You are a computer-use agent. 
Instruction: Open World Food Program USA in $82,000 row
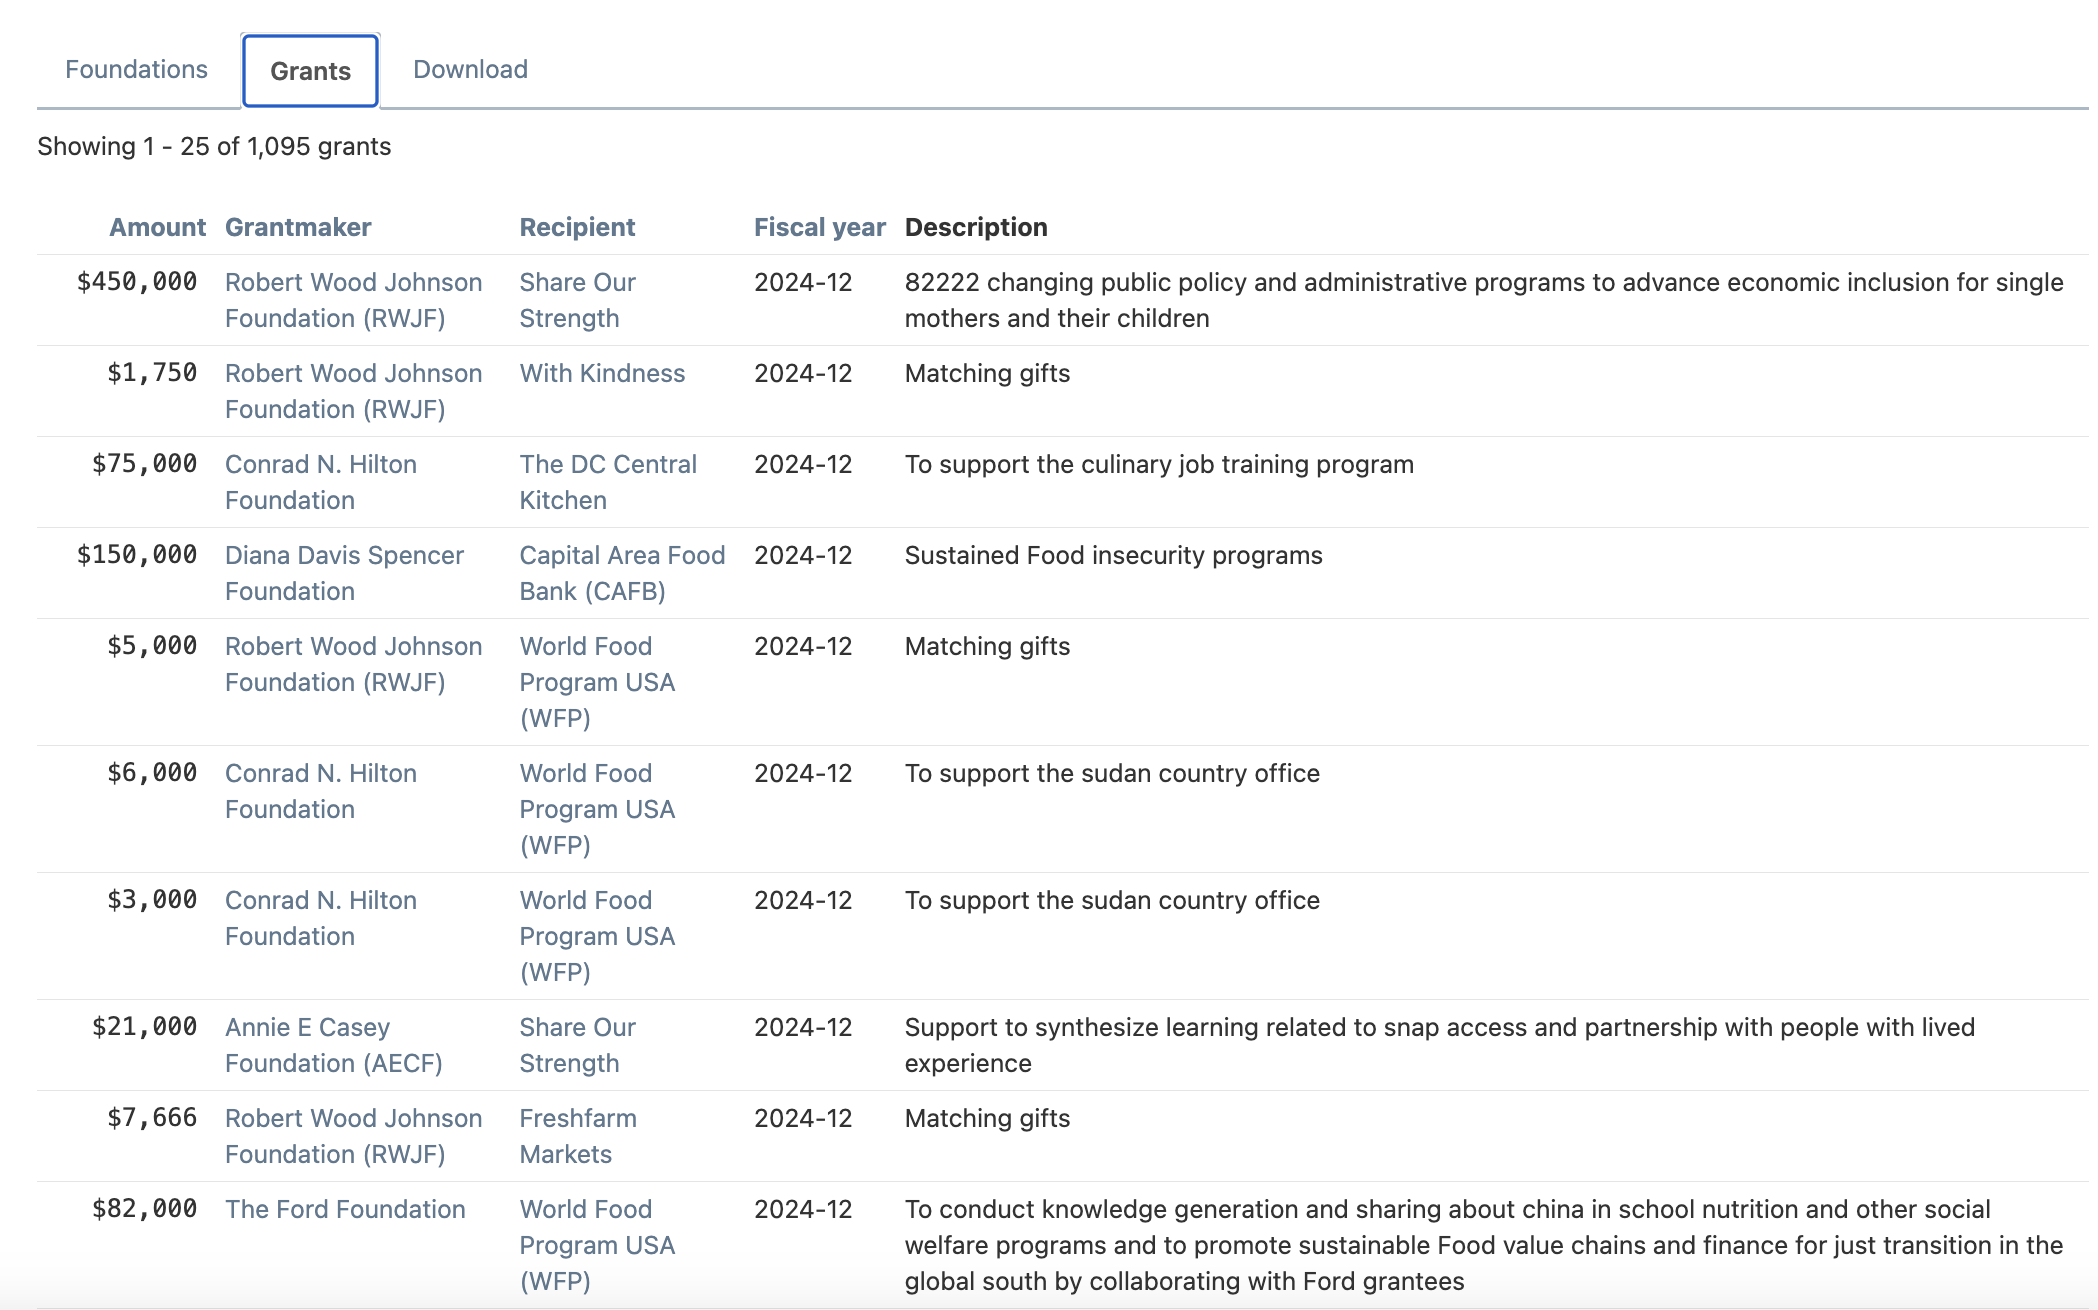click(597, 1245)
